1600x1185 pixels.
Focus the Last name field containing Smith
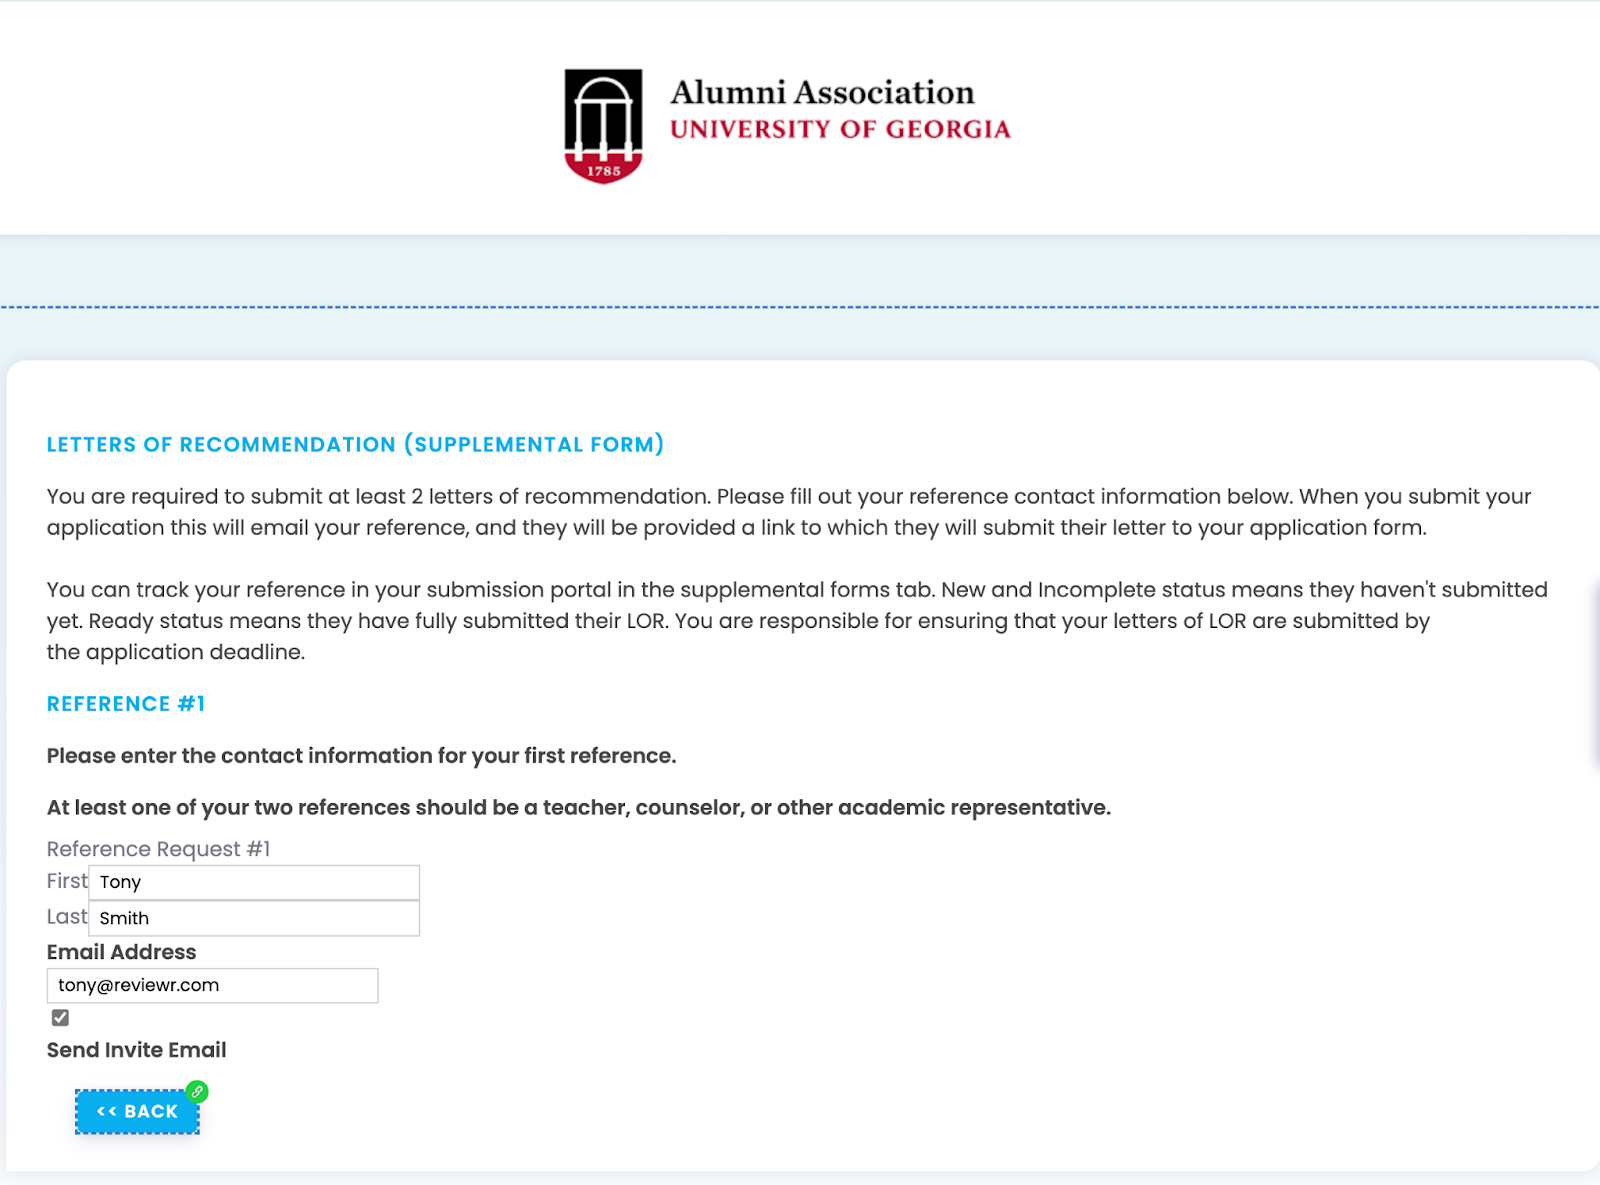(x=254, y=918)
